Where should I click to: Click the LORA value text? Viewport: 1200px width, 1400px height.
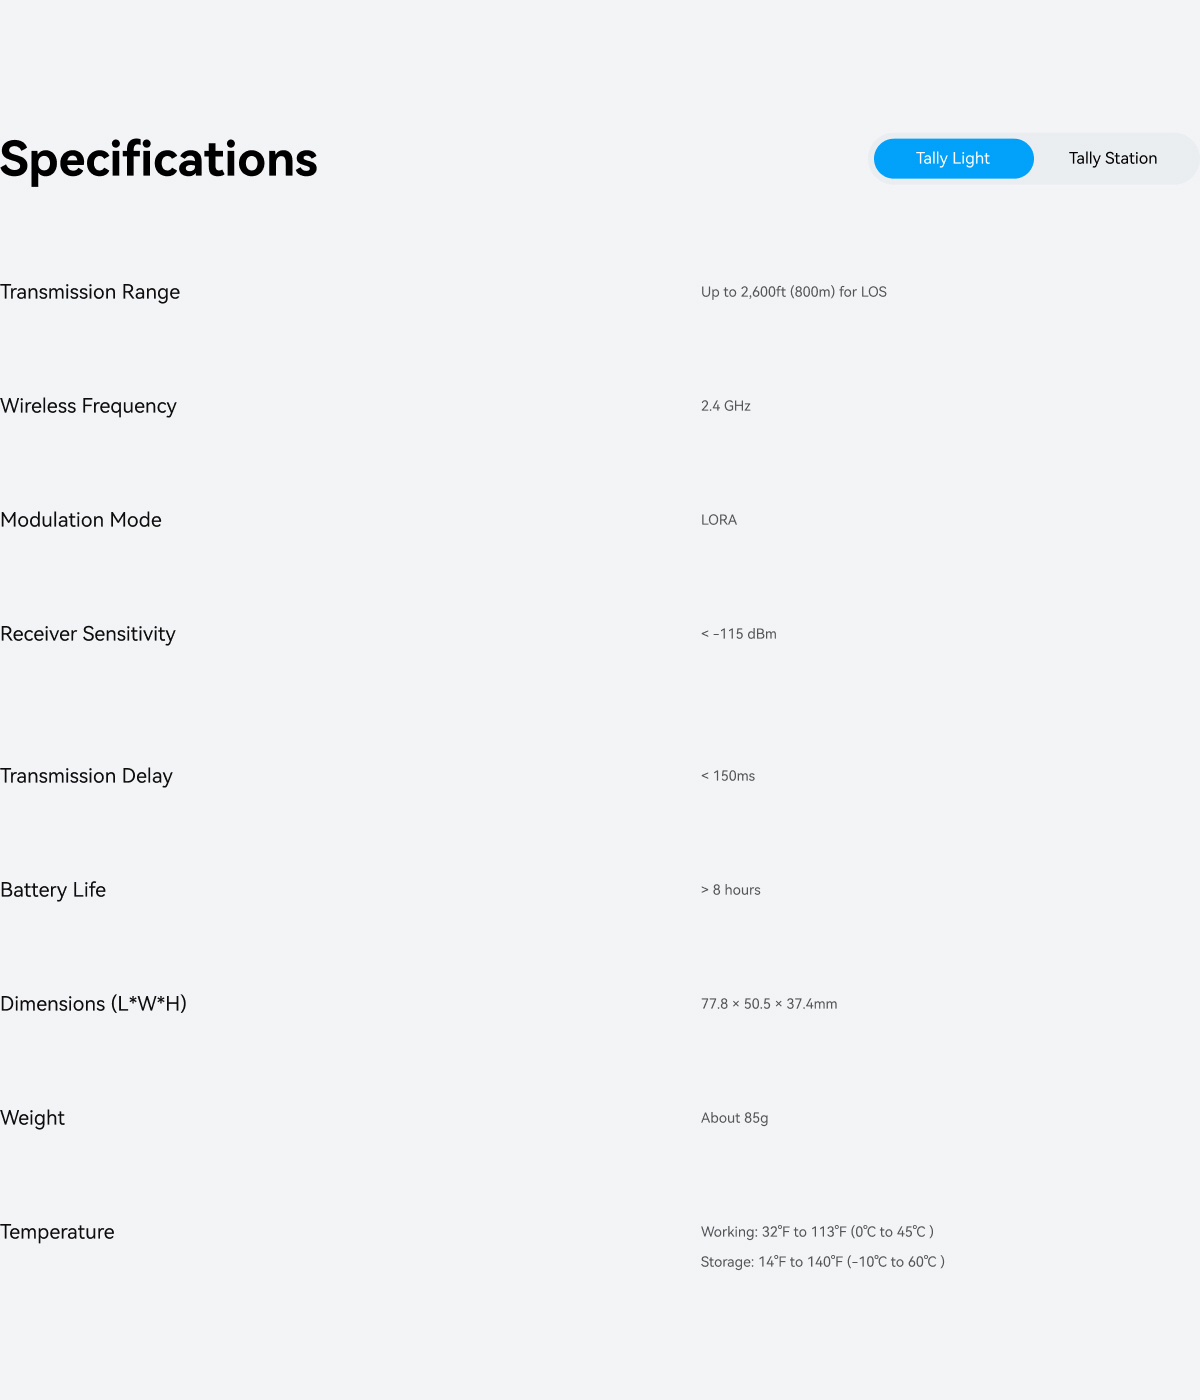coord(719,520)
